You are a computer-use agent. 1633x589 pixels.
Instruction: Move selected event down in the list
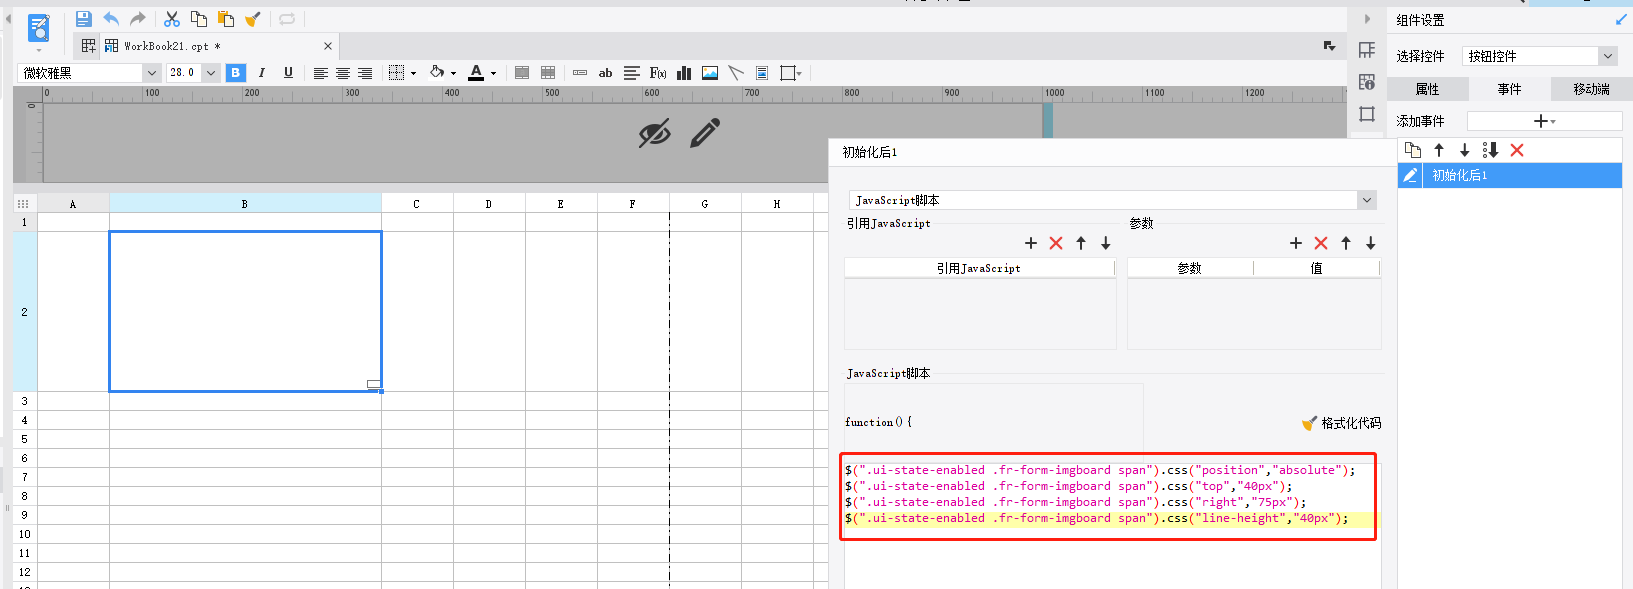coord(1464,150)
